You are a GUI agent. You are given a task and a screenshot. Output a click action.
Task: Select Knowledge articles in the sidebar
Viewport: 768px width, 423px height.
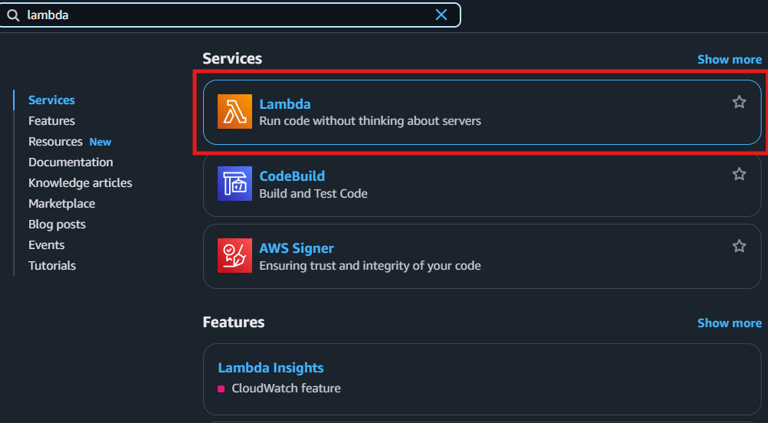pyautogui.click(x=80, y=183)
